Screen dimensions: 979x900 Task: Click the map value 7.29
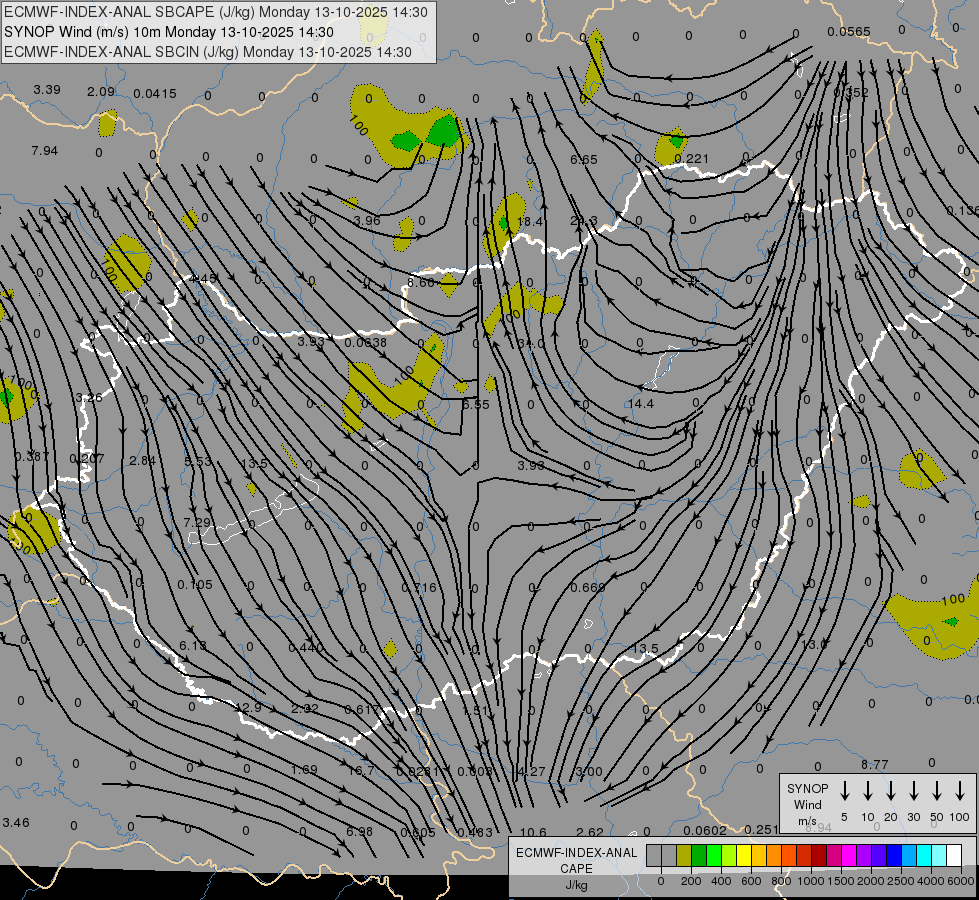point(197,522)
